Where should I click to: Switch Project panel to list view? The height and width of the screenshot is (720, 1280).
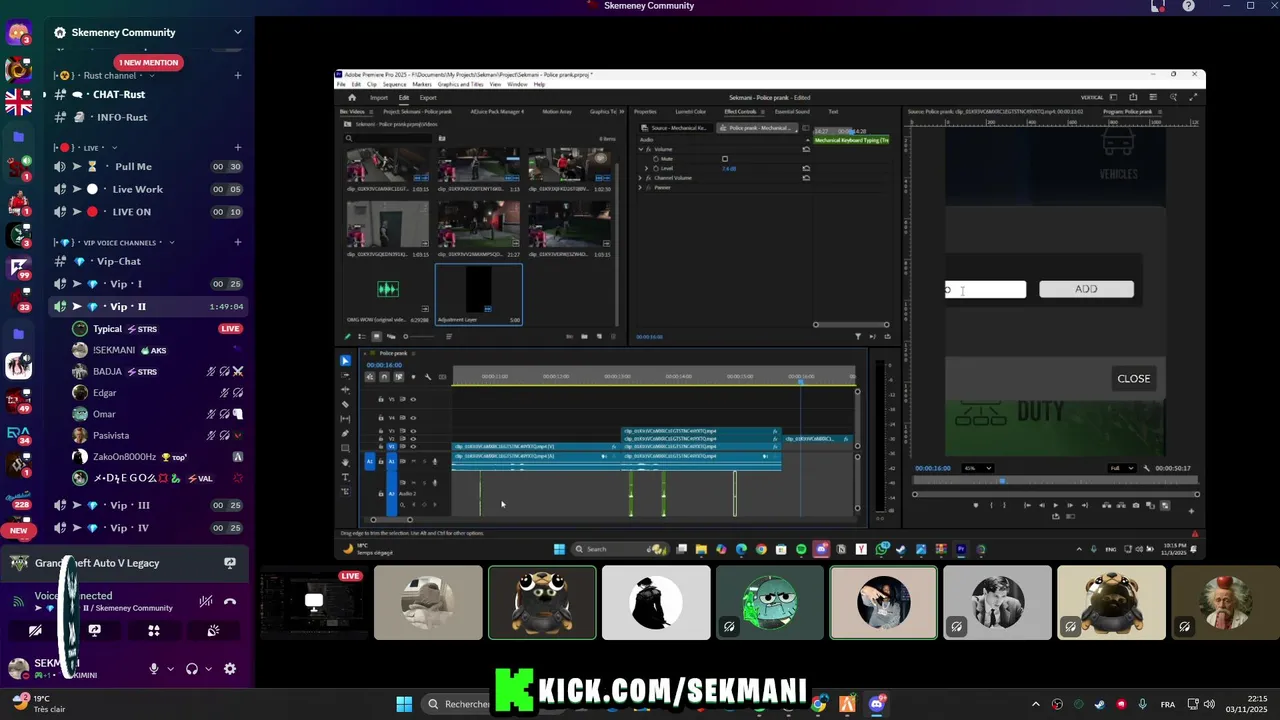362,336
